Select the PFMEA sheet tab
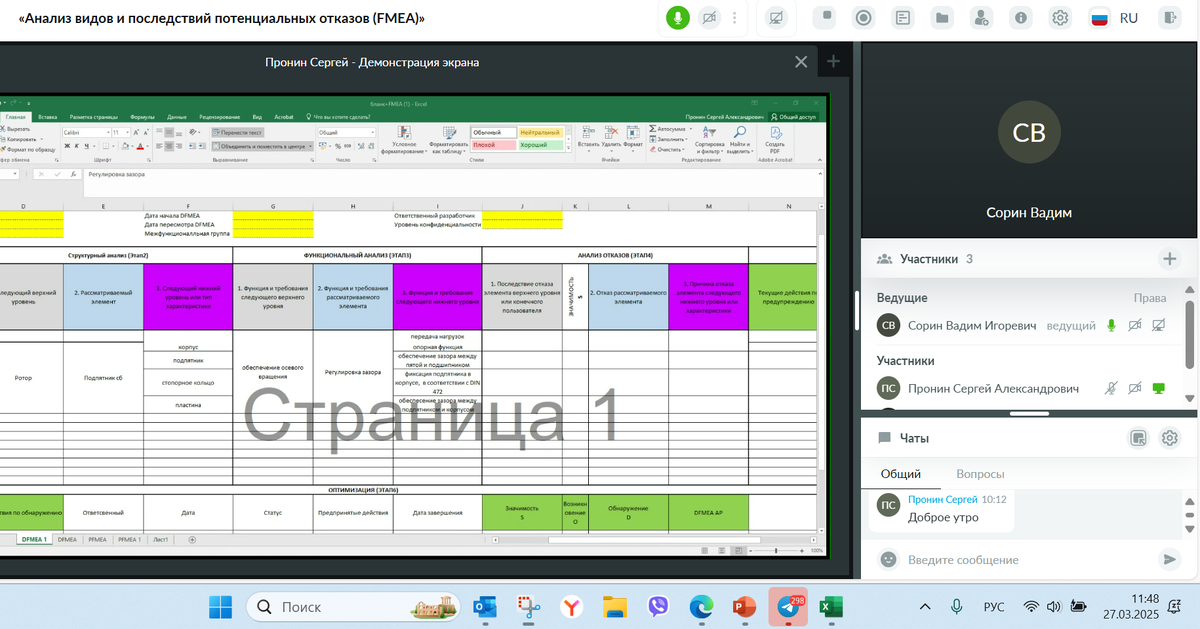The height and width of the screenshot is (629, 1200). (x=98, y=539)
